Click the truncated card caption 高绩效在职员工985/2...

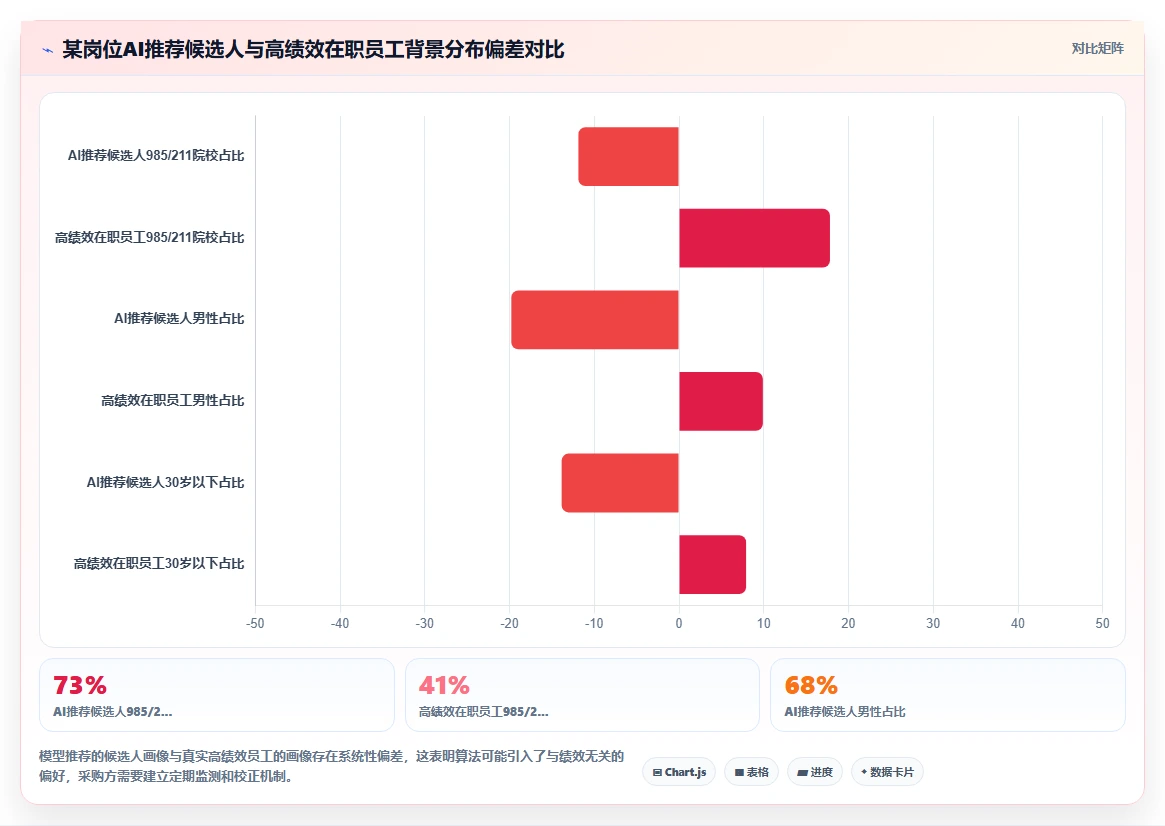tap(484, 712)
